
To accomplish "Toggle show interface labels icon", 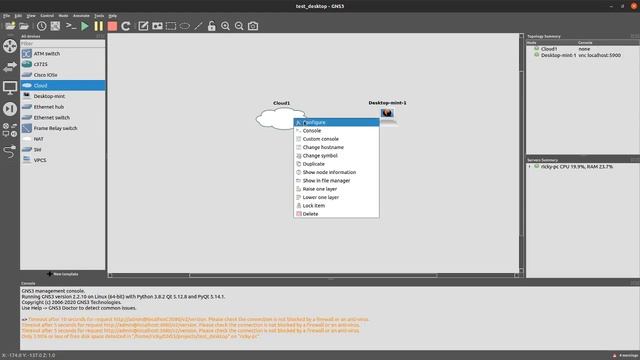I will coord(56,26).
